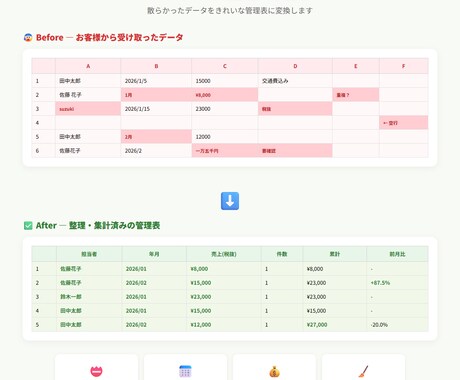Select column A header in Before table
Image resolution: width=460 pixels, height=380 pixels.
click(88, 66)
